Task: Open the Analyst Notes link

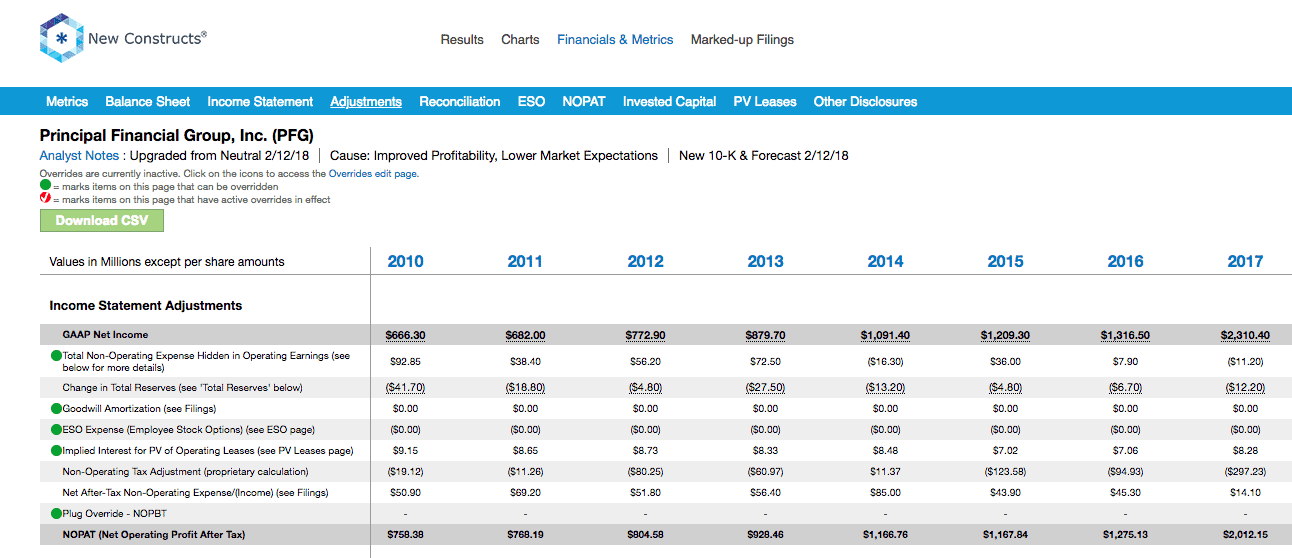Action: click(81, 156)
